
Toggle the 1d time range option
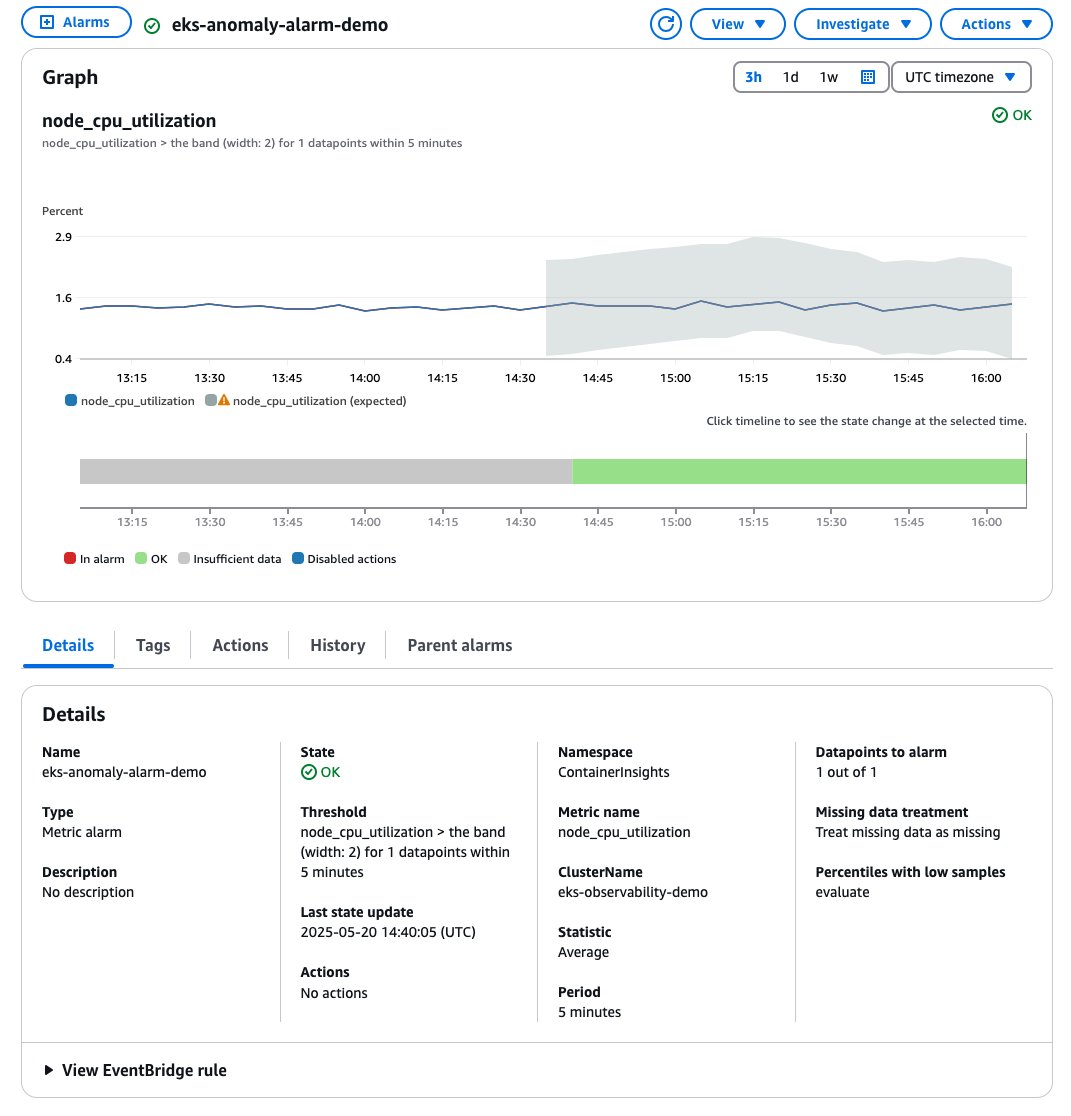pyautogui.click(x=791, y=77)
